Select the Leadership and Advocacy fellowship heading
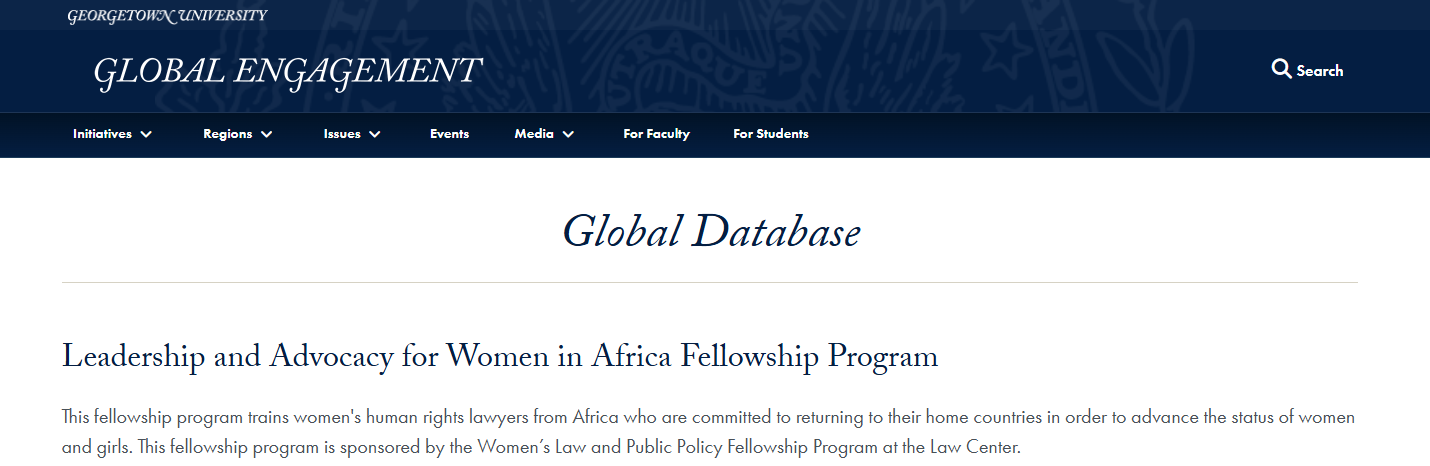Viewport: 1430px width, 466px height. click(500, 357)
